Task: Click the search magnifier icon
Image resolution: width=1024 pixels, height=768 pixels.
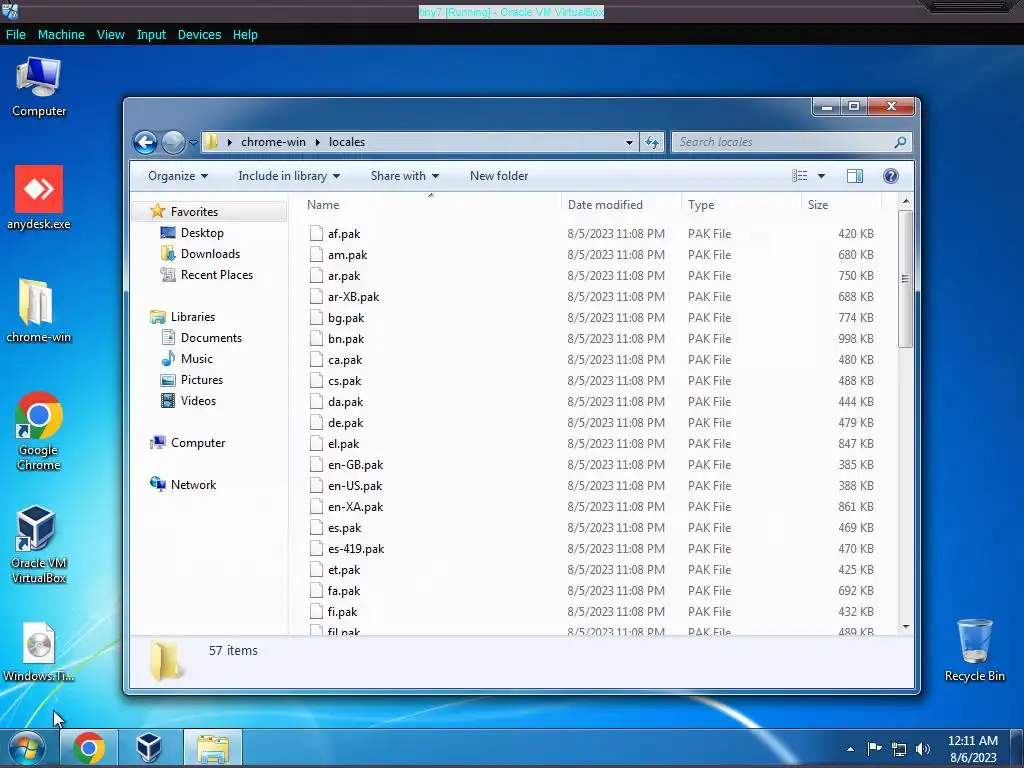Action: pyautogui.click(x=900, y=142)
